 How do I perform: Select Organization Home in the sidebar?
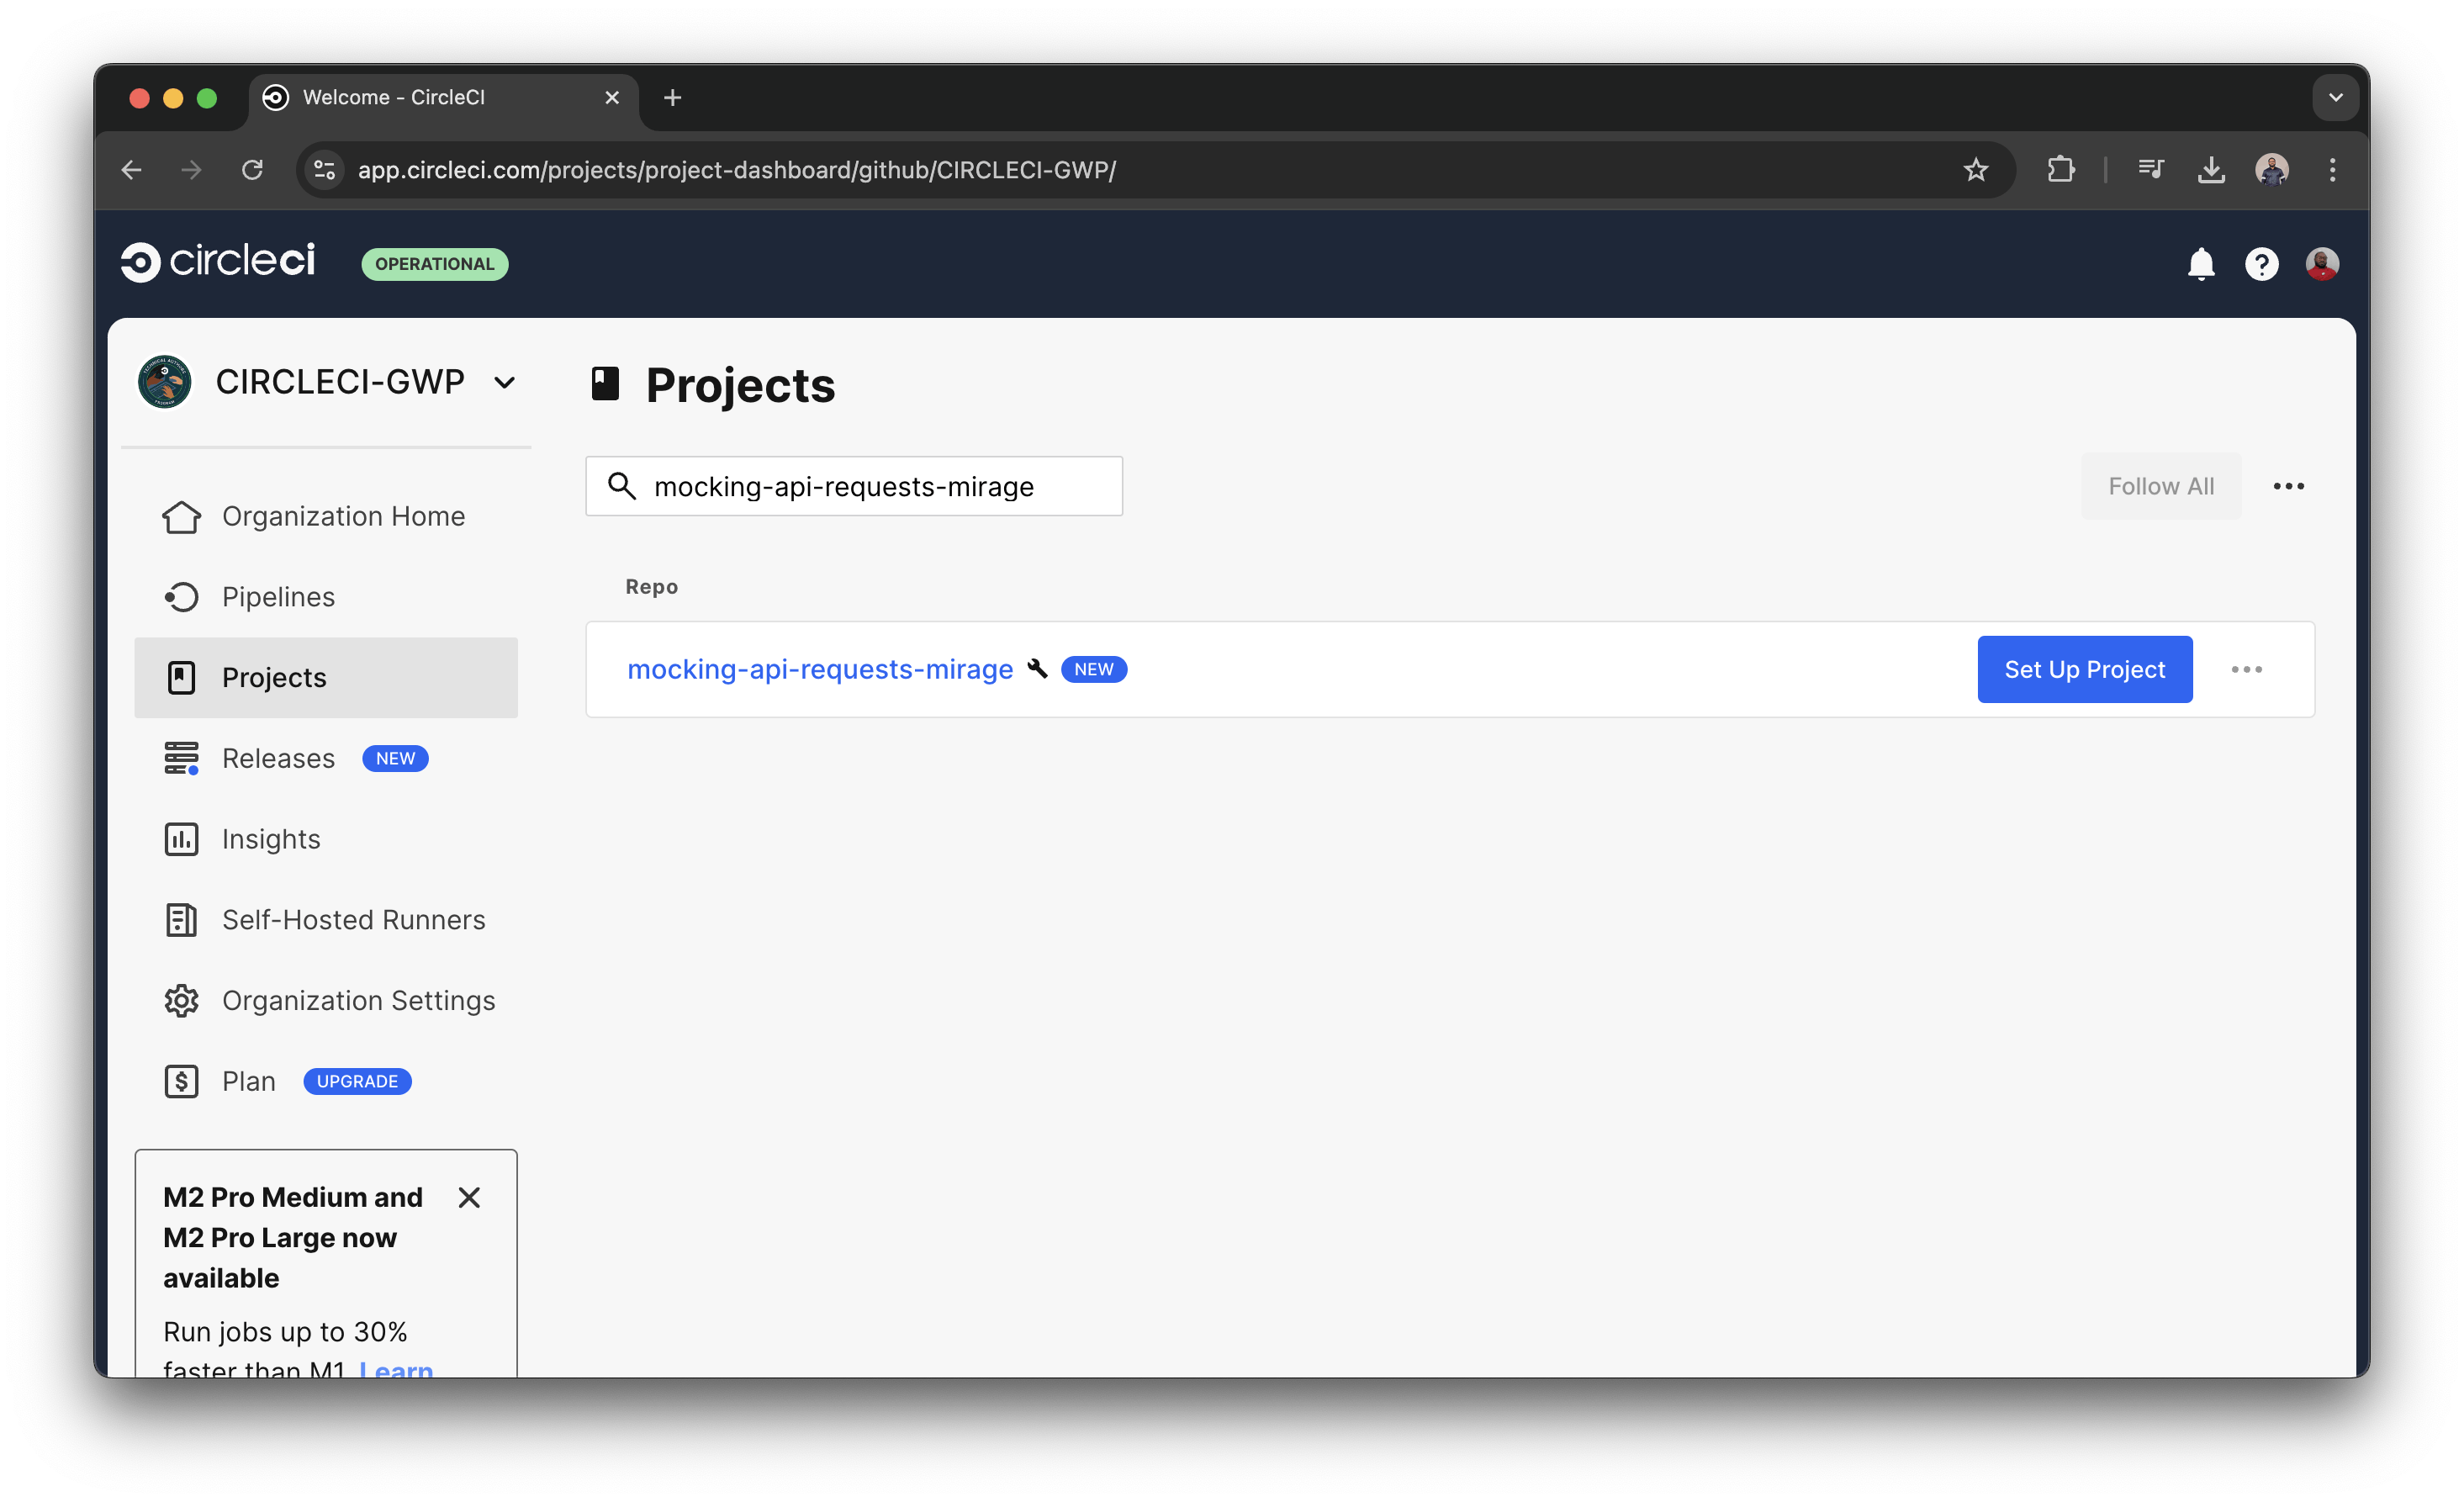click(343, 516)
